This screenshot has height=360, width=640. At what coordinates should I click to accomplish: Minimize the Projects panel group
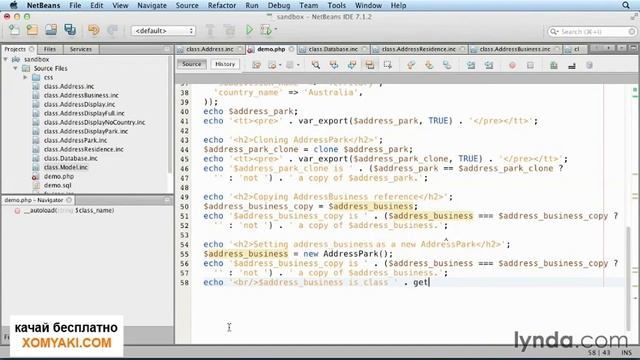coord(167,49)
